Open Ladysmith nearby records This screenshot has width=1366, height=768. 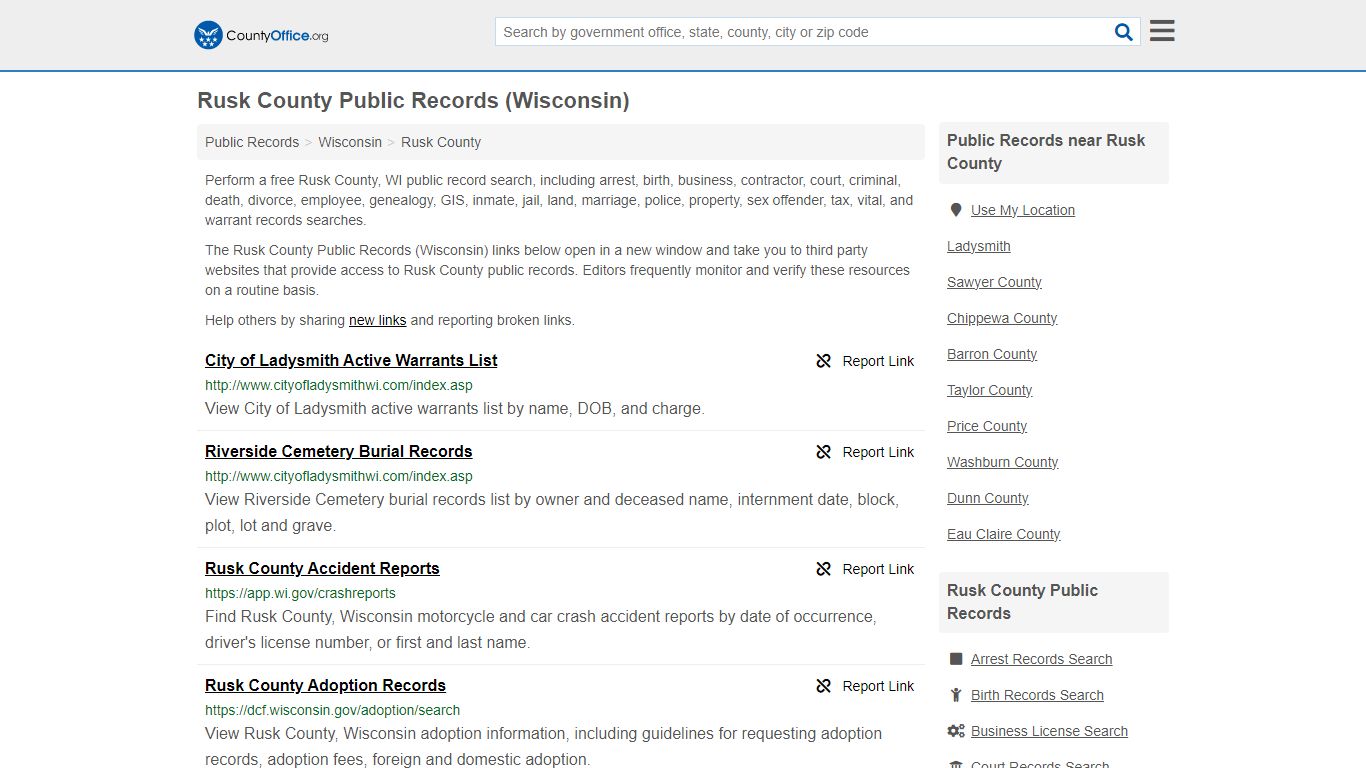click(x=979, y=246)
